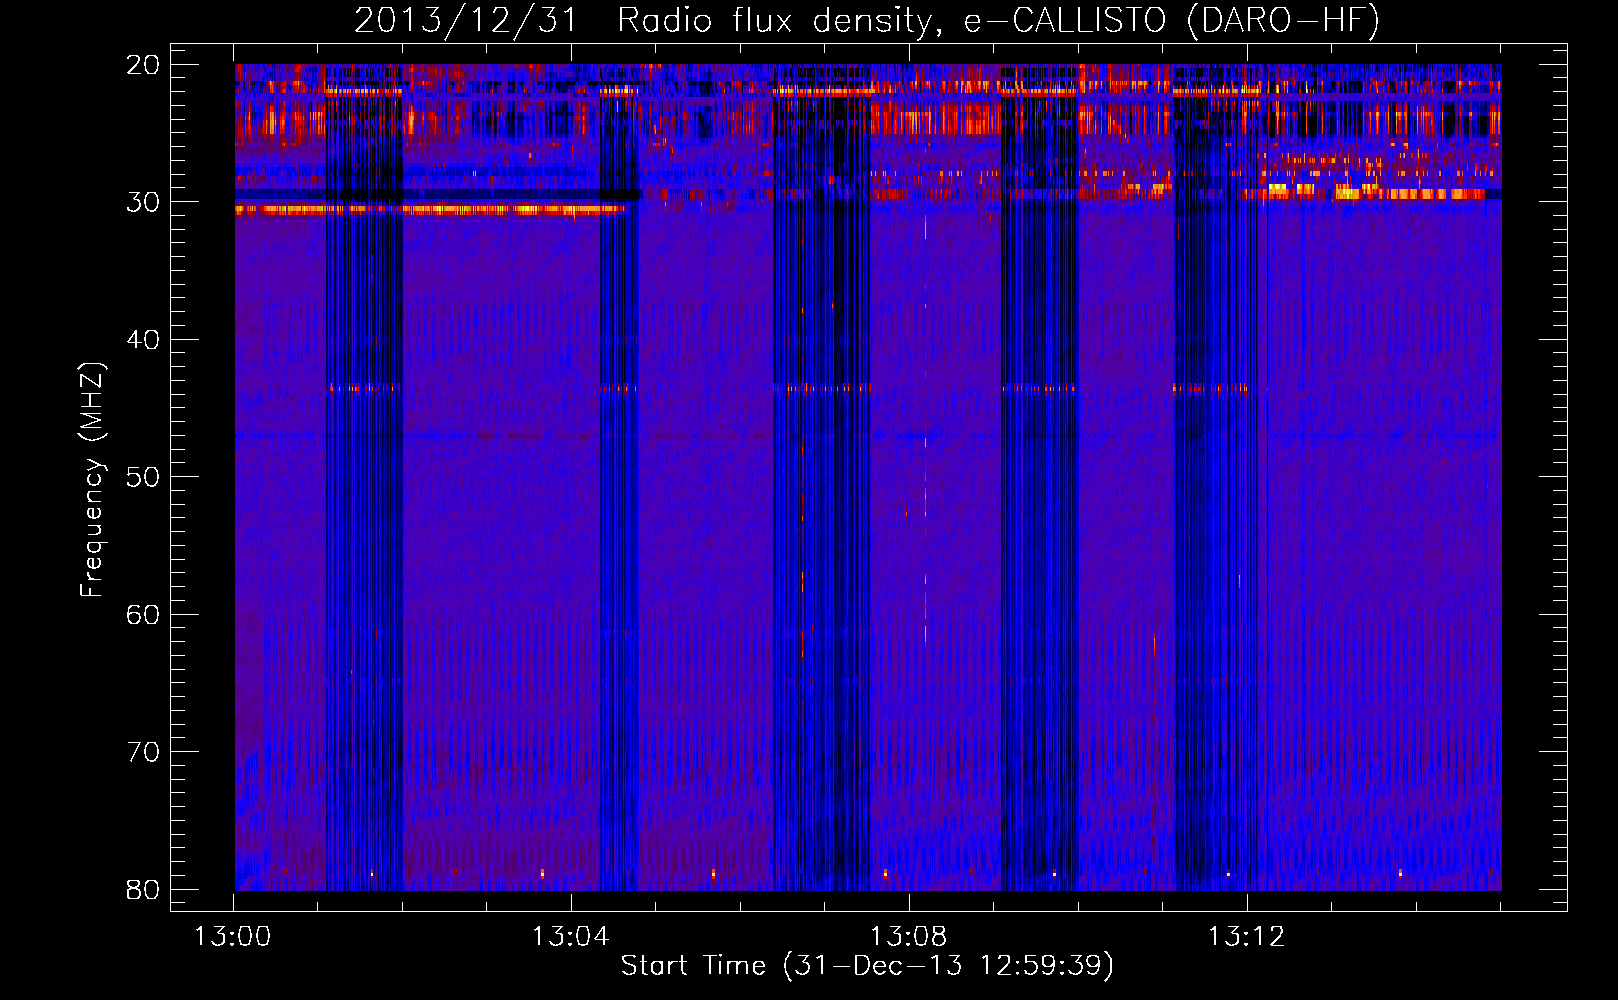This screenshot has height=1000, width=1618.
Task: Click the '50' frequency tick label
Action: click(144, 477)
